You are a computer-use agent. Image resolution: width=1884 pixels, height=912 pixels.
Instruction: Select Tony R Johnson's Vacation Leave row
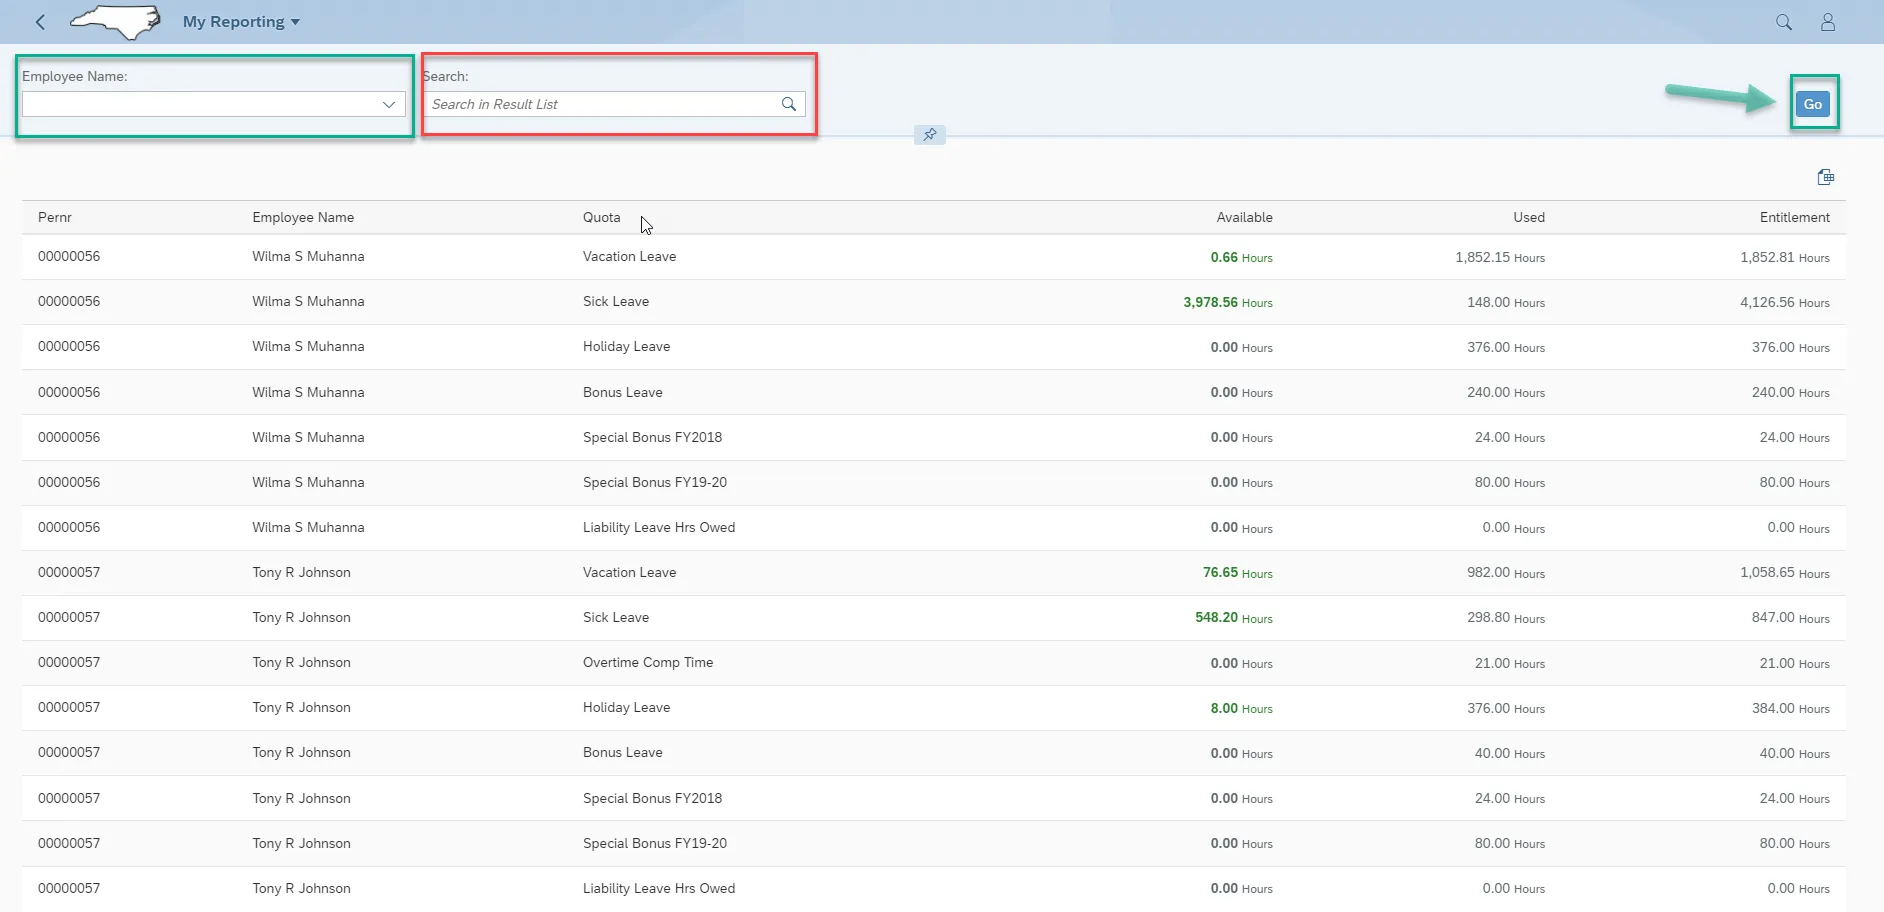pos(629,573)
